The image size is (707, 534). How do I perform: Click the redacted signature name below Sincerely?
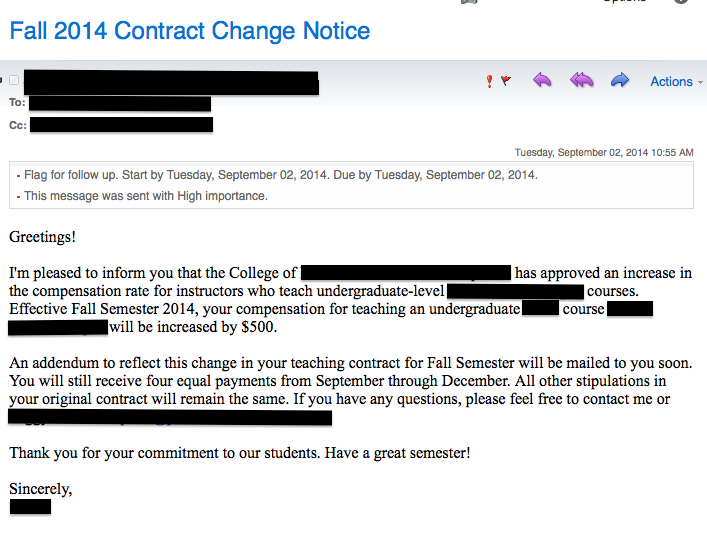(30, 507)
